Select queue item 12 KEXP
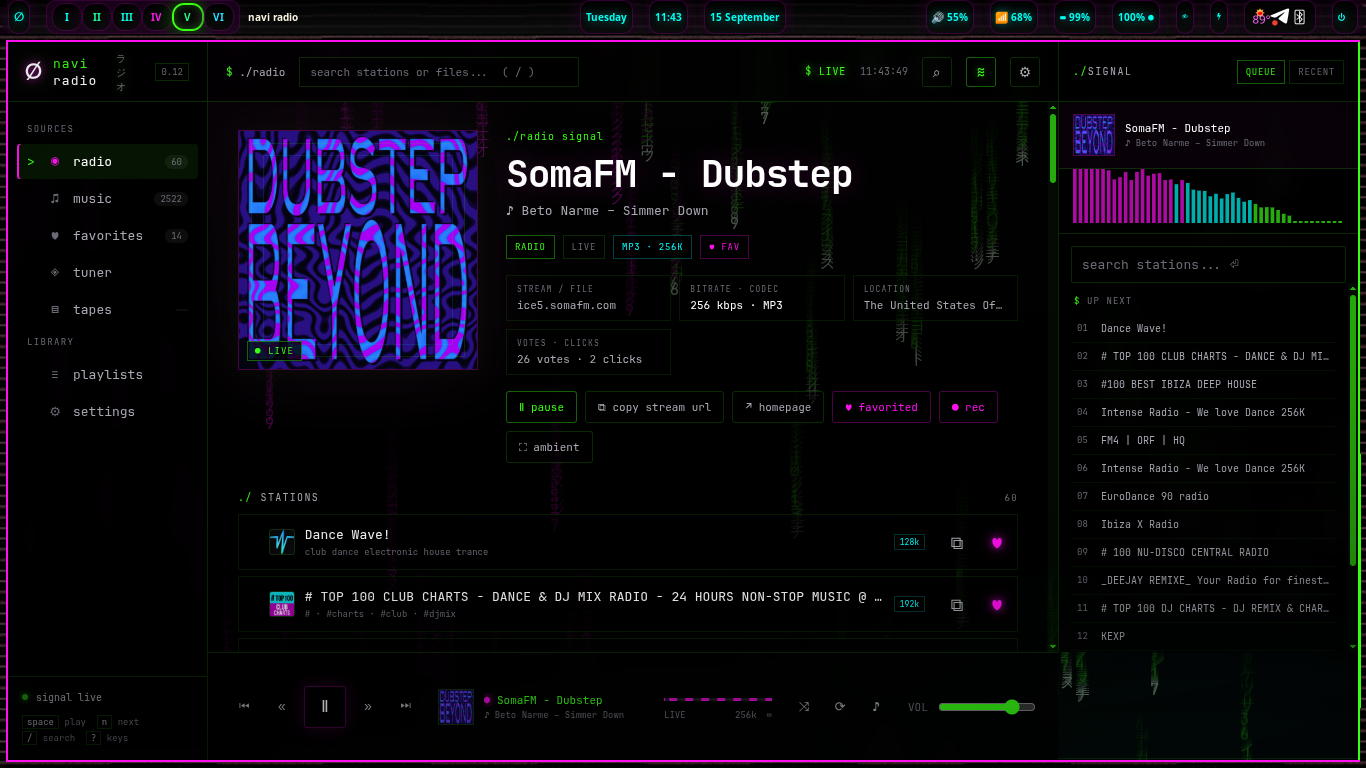This screenshot has width=1366, height=768. 1204,636
